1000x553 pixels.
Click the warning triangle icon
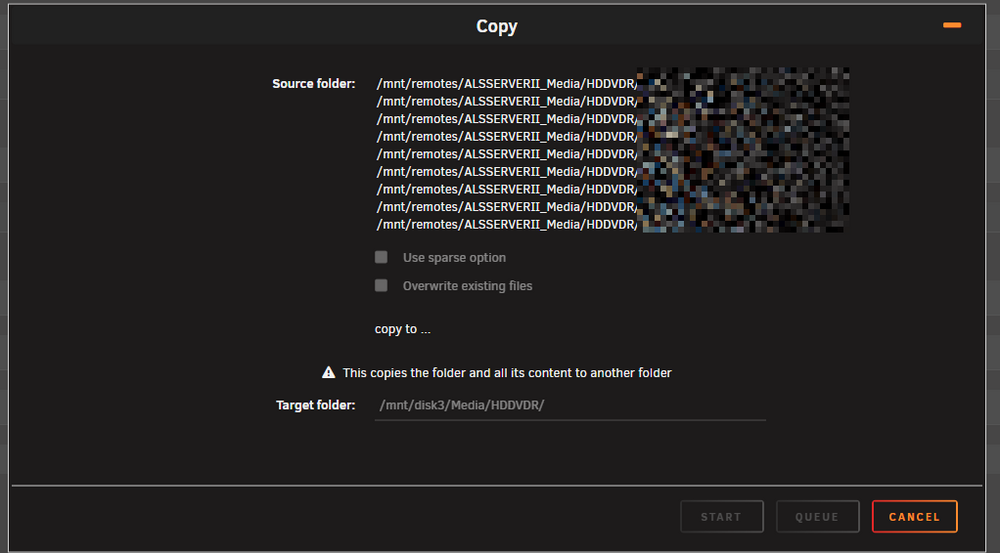point(328,372)
